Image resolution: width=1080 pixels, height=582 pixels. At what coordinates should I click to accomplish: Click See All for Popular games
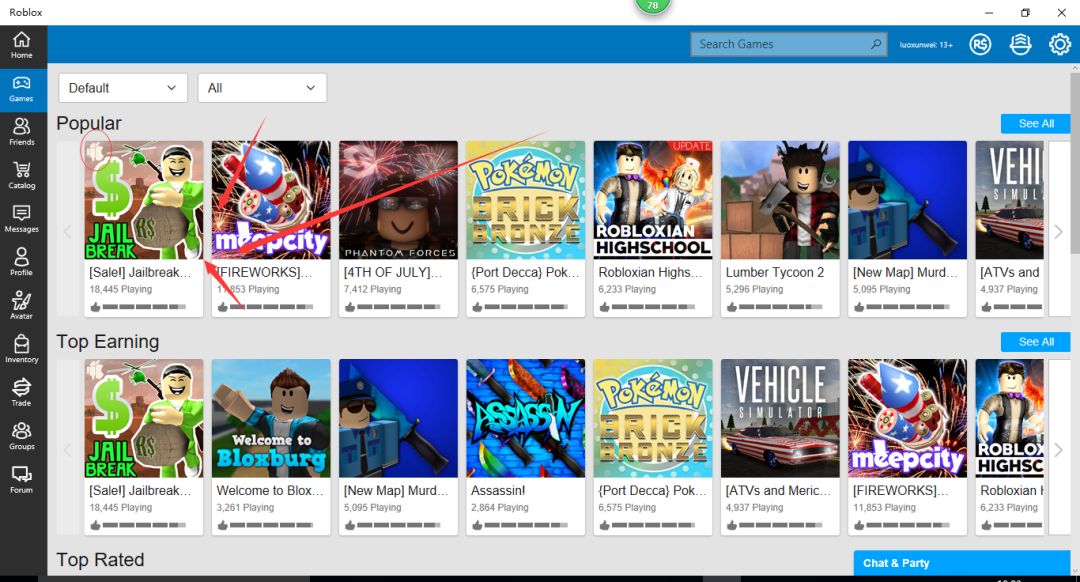(x=1035, y=124)
